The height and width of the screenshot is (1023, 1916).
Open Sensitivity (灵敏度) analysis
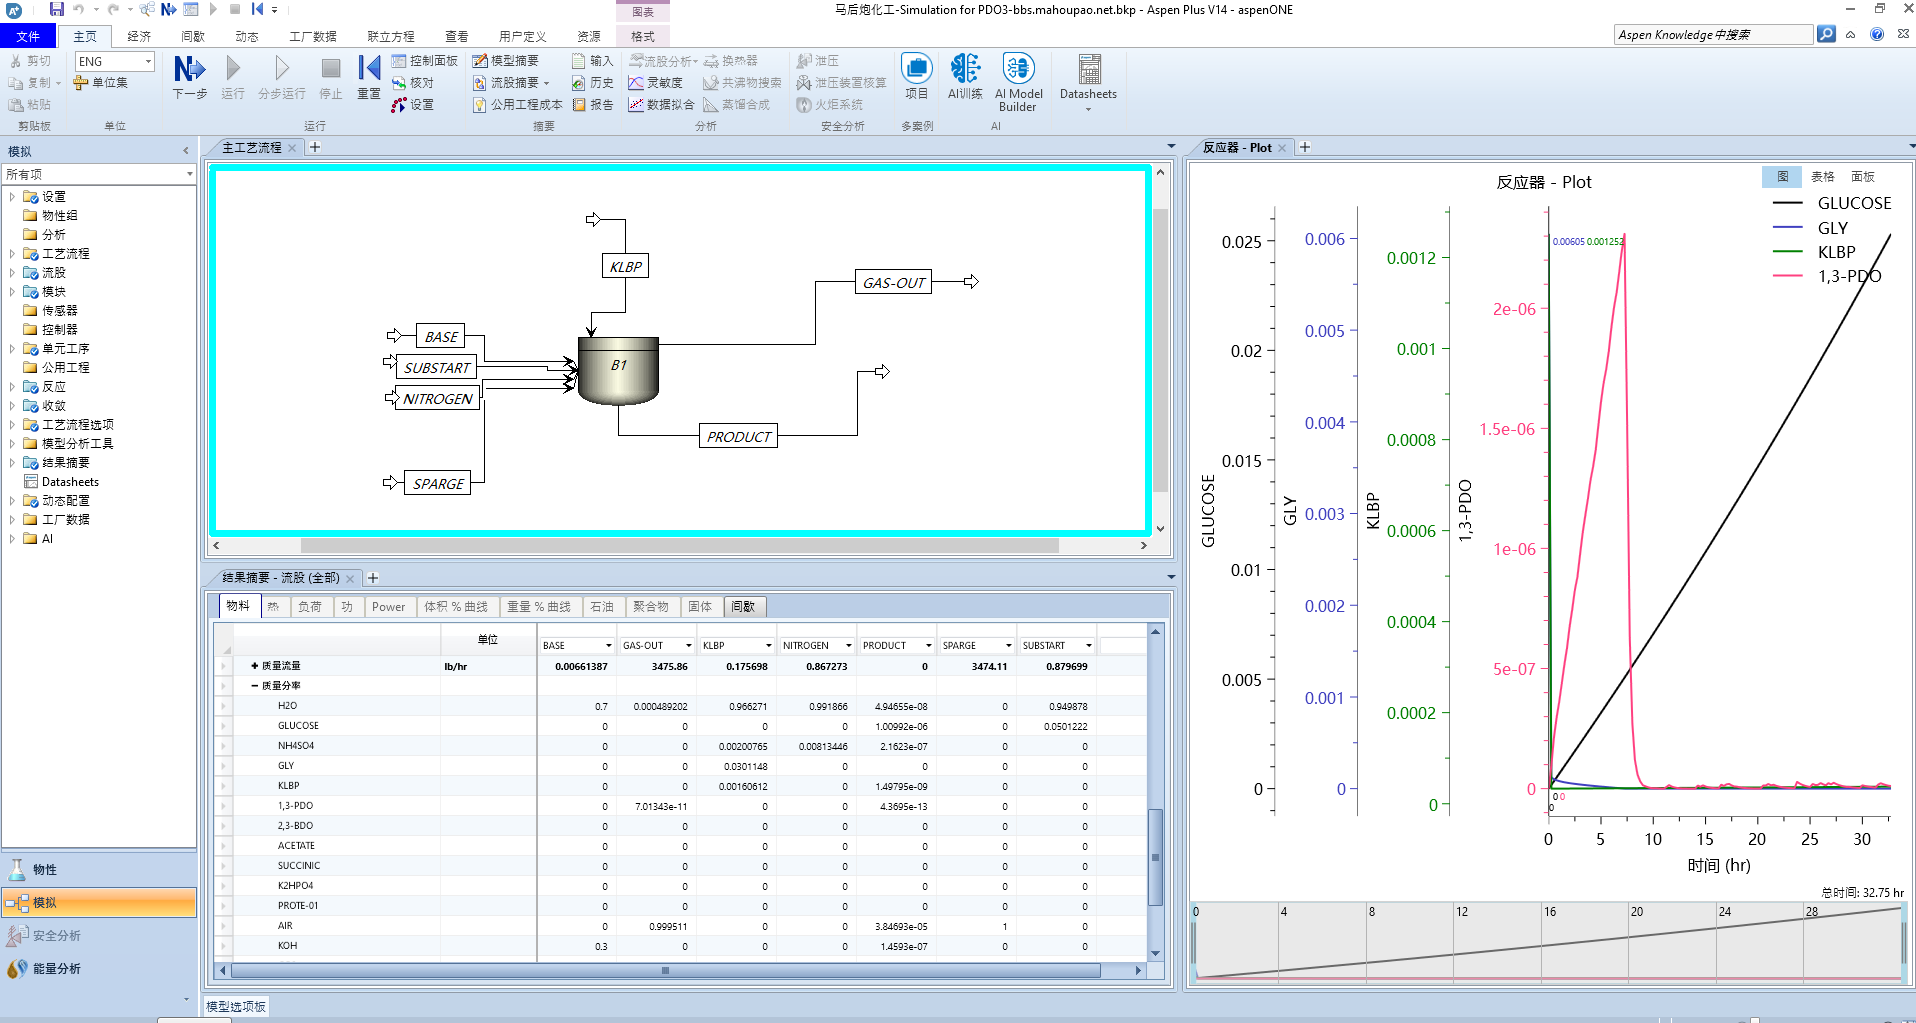click(655, 83)
